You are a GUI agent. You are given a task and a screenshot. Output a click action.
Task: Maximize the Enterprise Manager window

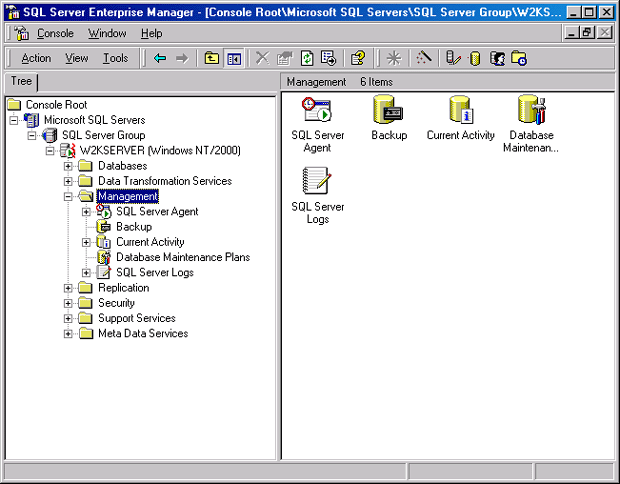pyautogui.click(x=589, y=12)
